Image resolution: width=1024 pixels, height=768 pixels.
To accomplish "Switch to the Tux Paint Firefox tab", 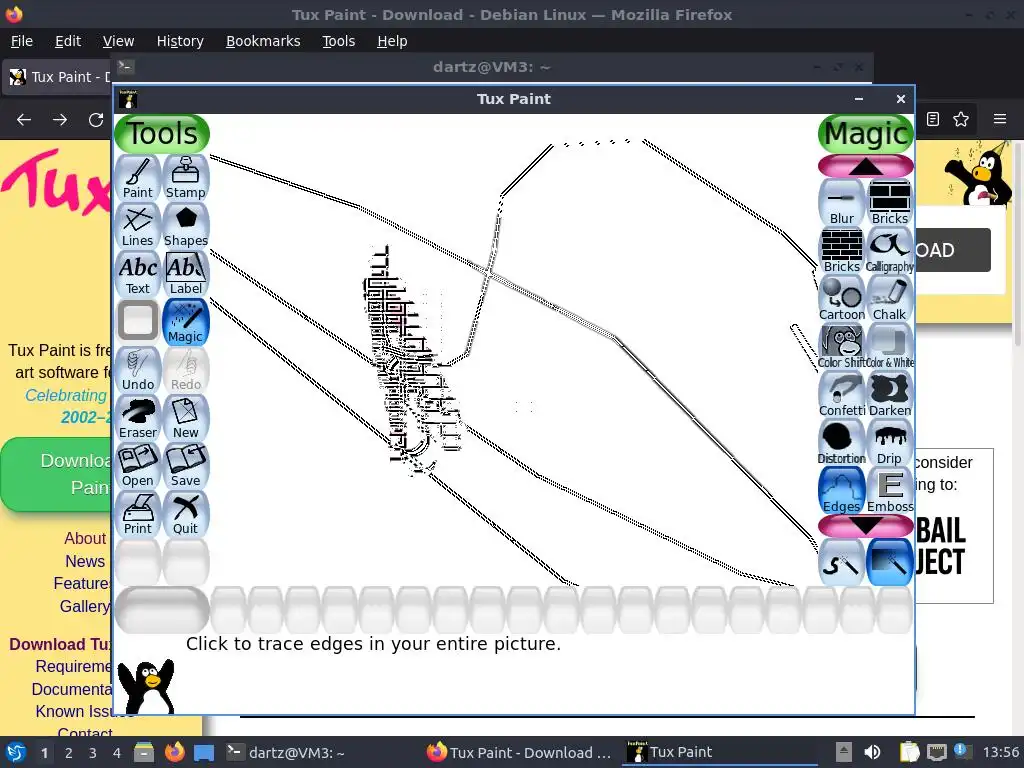I will (x=59, y=77).
